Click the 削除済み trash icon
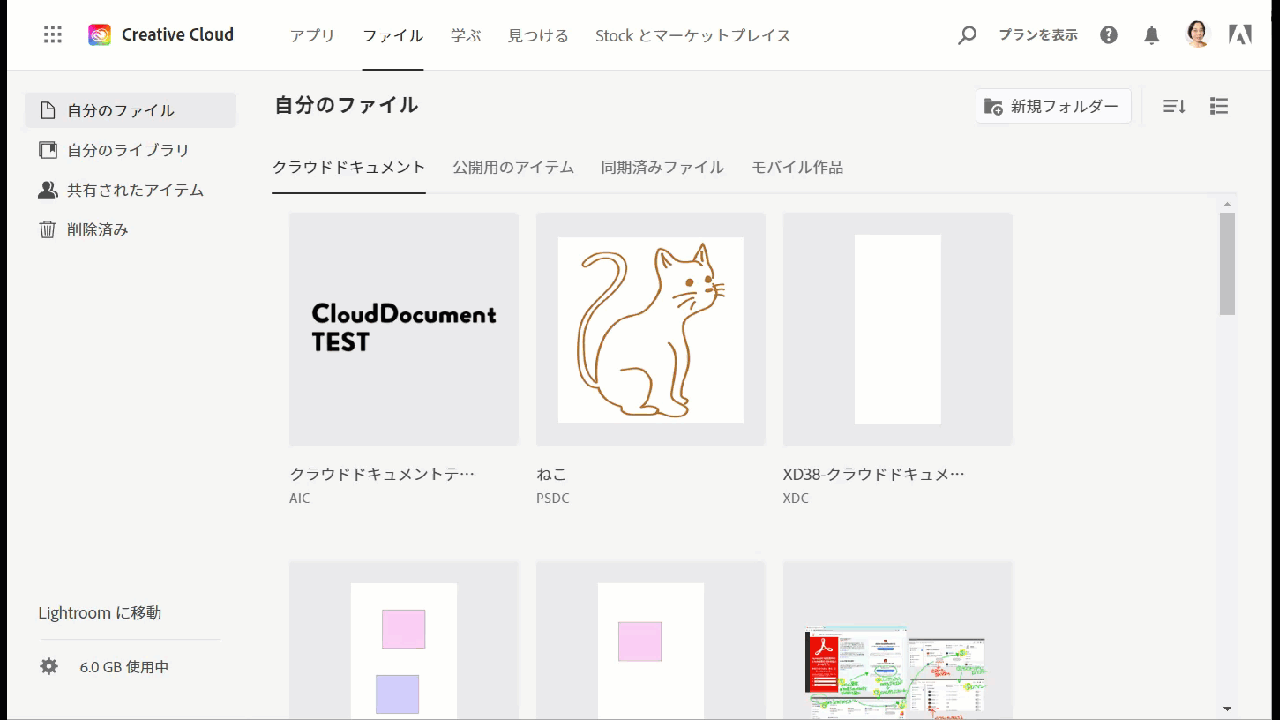This screenshot has height=720, width=1280. pos(47,229)
